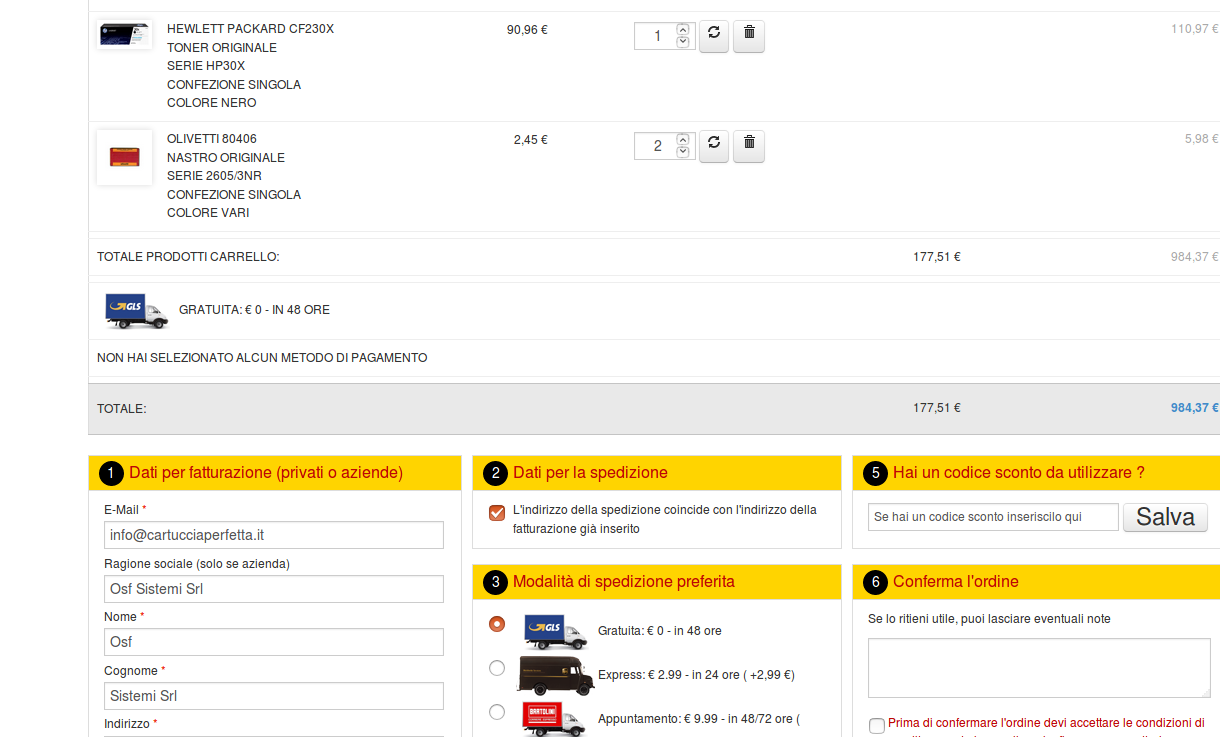Click the 2,45 € unit price

pos(530,139)
